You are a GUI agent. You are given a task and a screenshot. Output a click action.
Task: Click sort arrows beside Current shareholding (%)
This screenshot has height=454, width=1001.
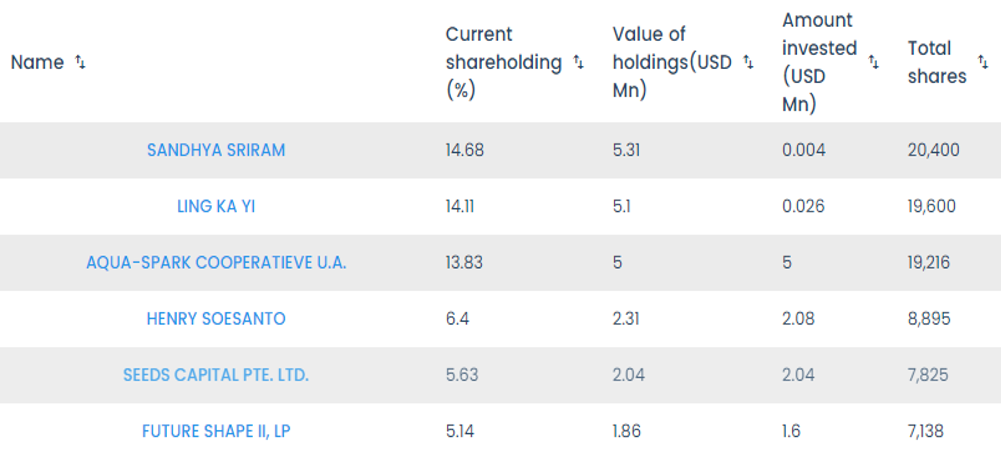point(579,62)
